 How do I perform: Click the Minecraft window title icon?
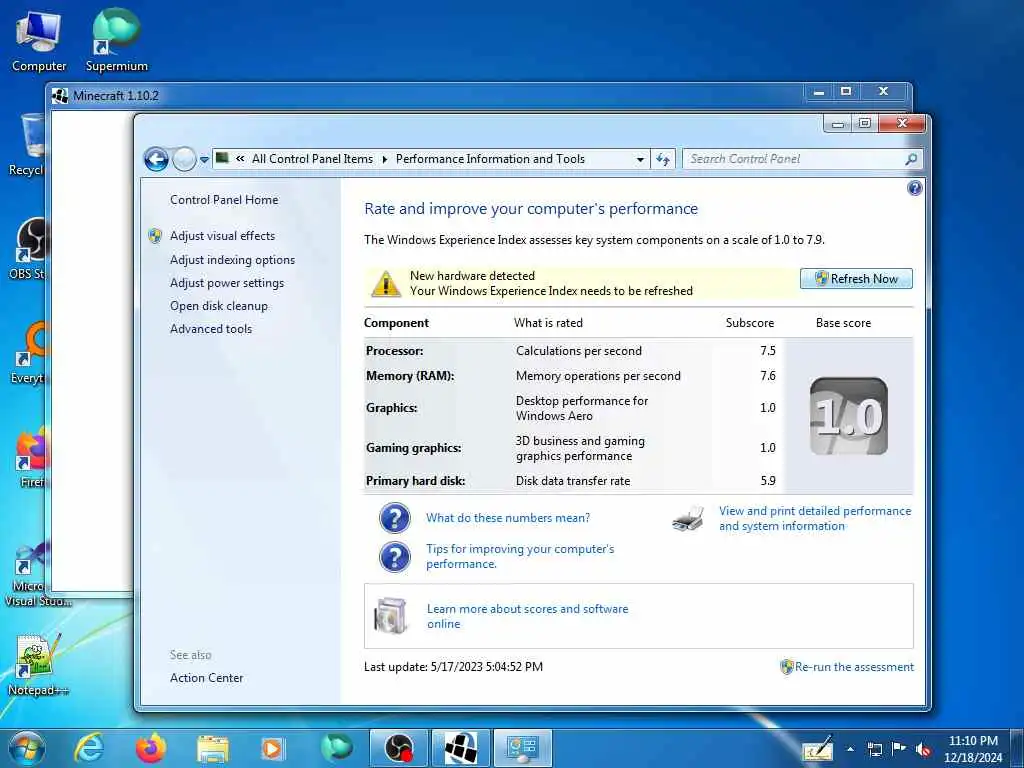click(x=60, y=96)
